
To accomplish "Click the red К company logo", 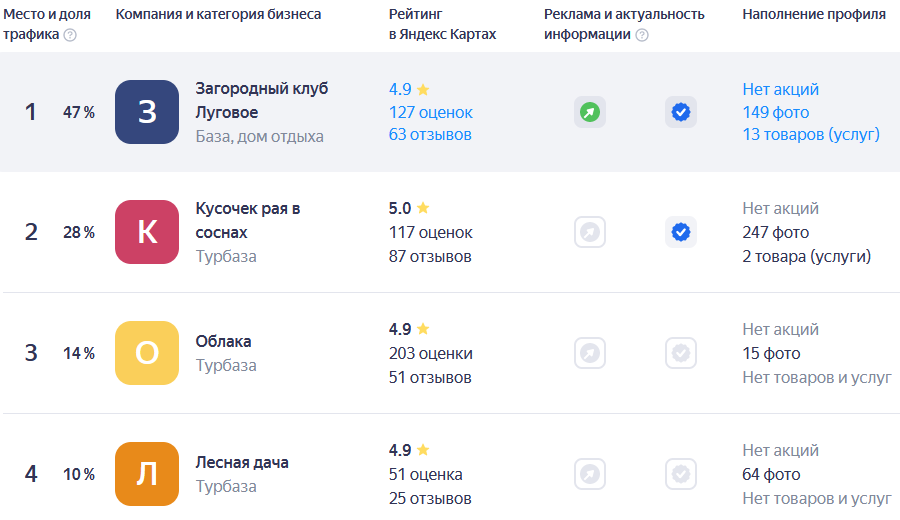I will 147,232.
